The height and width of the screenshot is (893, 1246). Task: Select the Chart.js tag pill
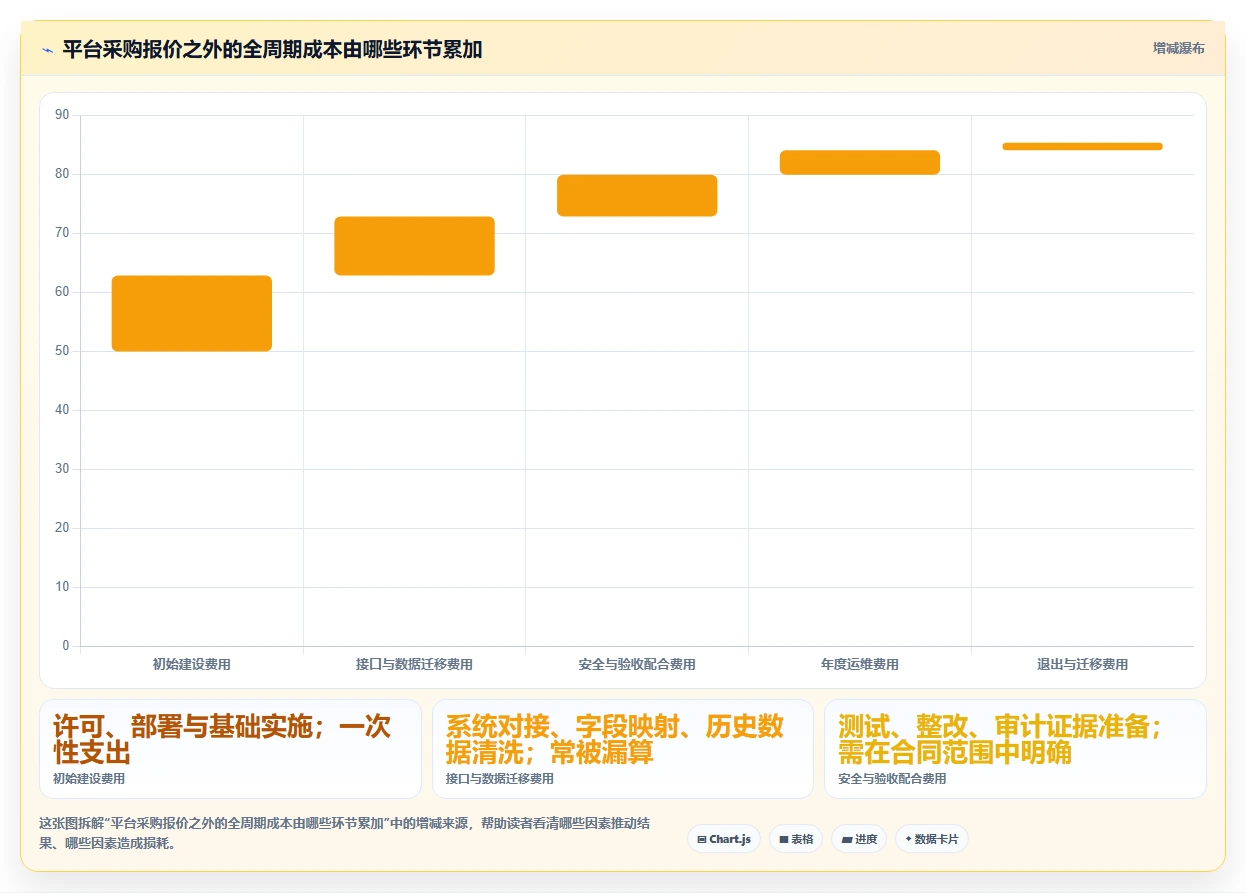pyautogui.click(x=724, y=839)
